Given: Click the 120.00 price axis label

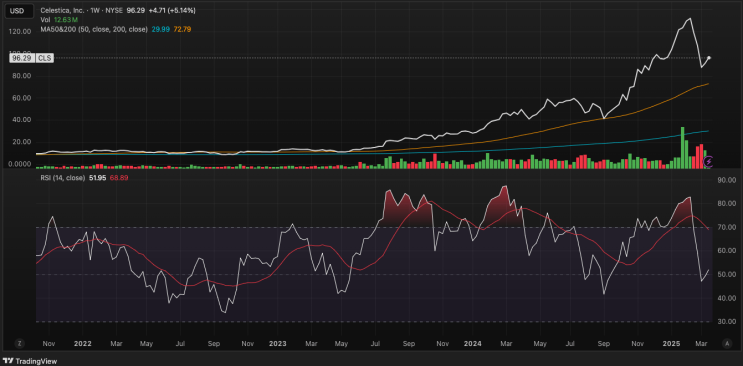Looking at the screenshot, I should (x=21, y=31).
